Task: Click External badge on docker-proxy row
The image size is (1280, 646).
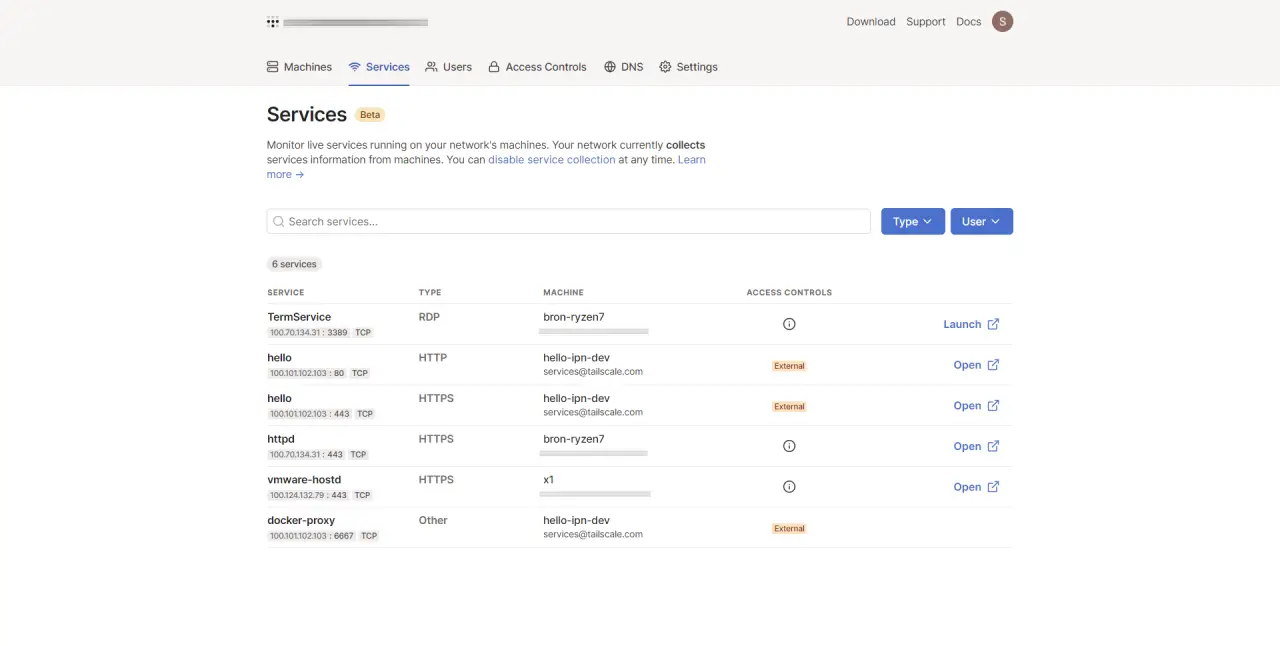Action: tap(789, 529)
